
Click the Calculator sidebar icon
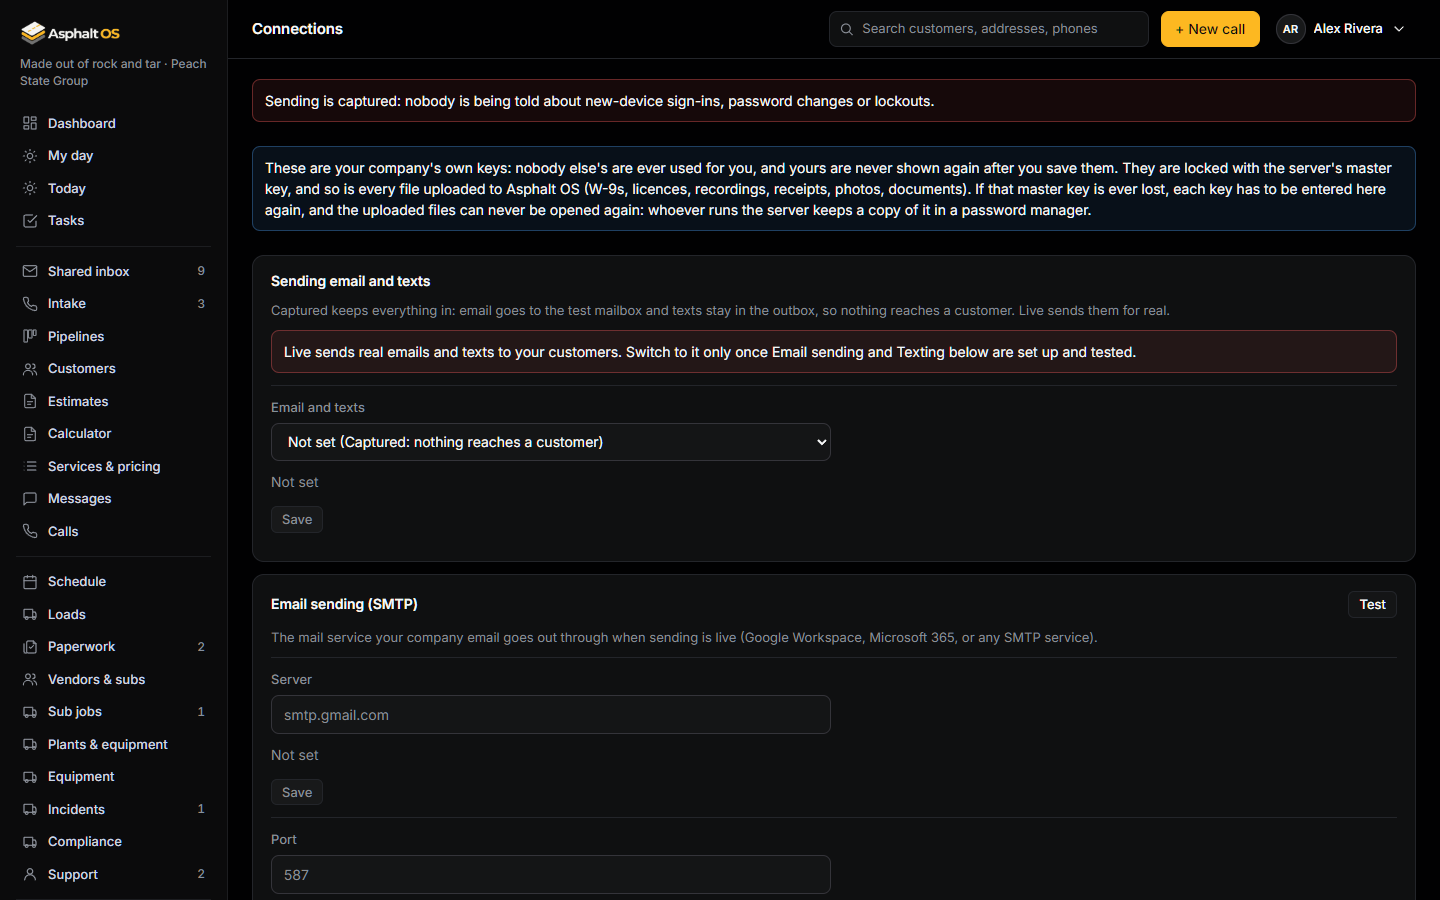click(x=30, y=434)
